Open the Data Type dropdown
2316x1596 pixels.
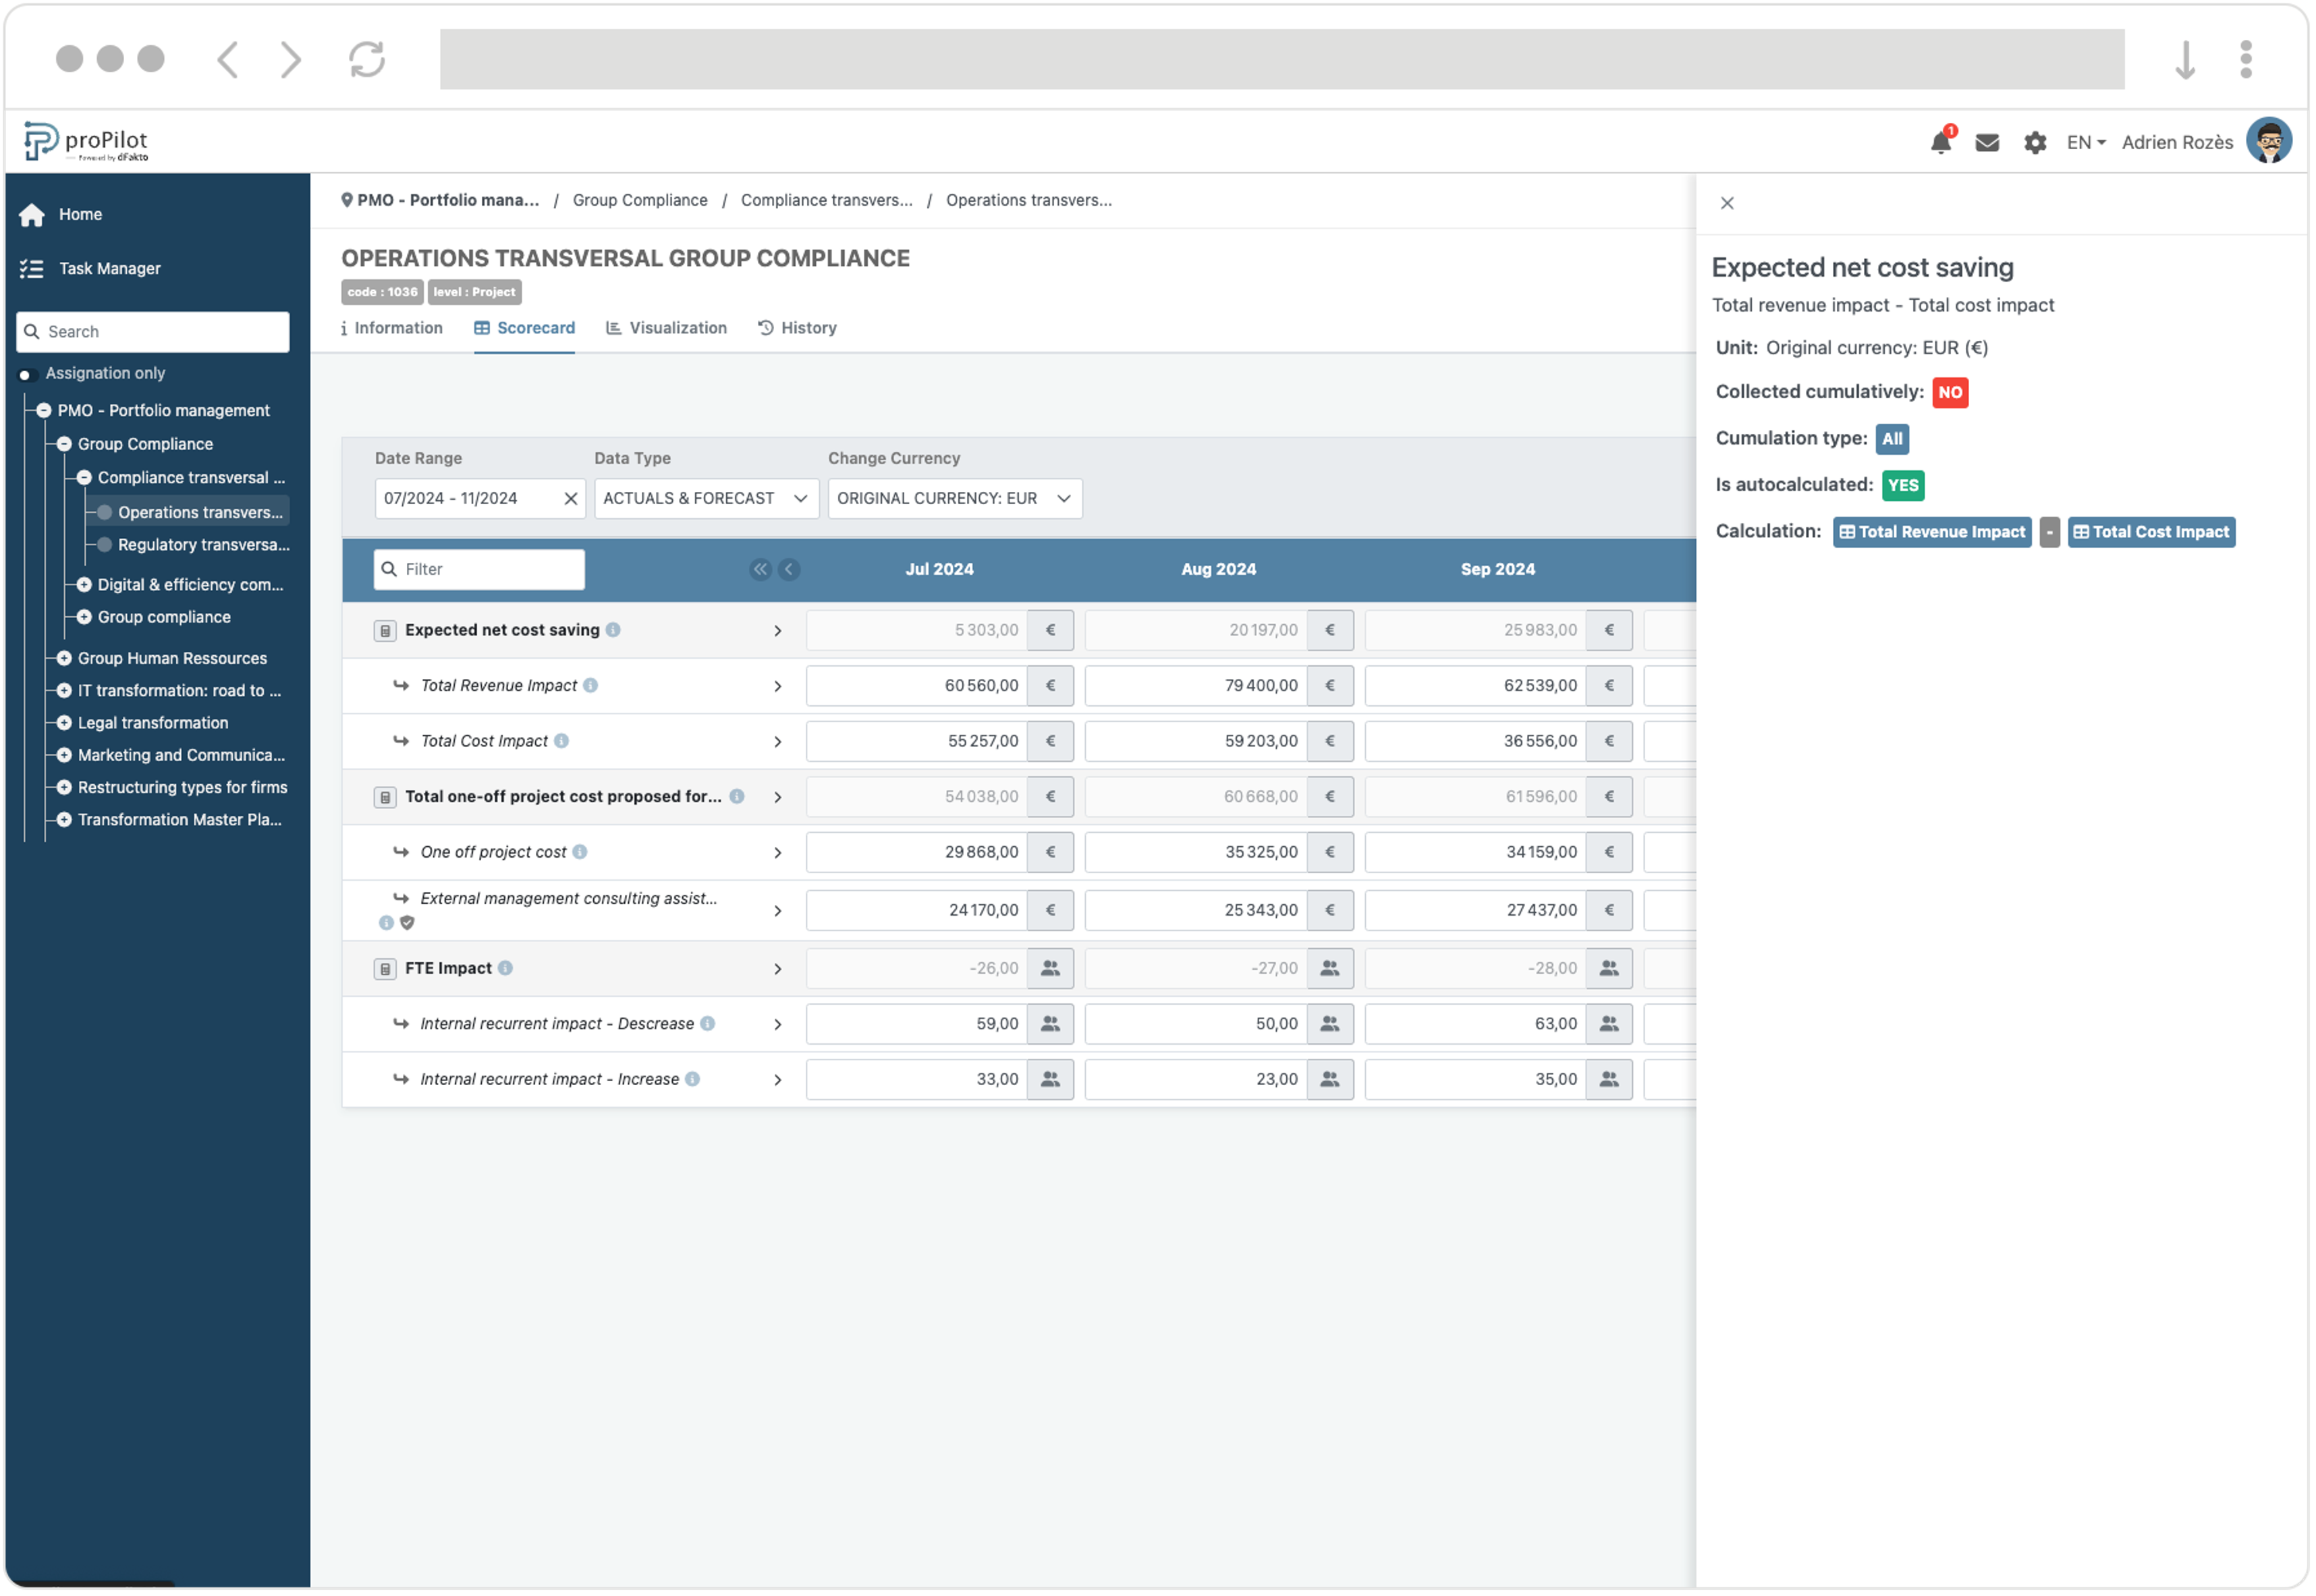pos(706,498)
